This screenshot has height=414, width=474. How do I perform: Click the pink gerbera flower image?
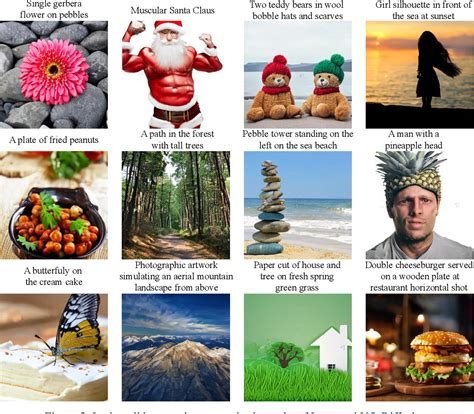pyautogui.click(x=54, y=75)
